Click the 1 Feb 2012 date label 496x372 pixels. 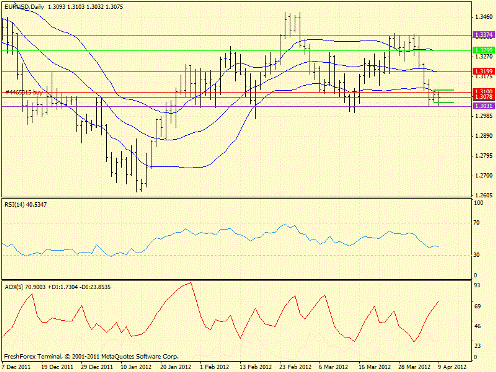215,367
